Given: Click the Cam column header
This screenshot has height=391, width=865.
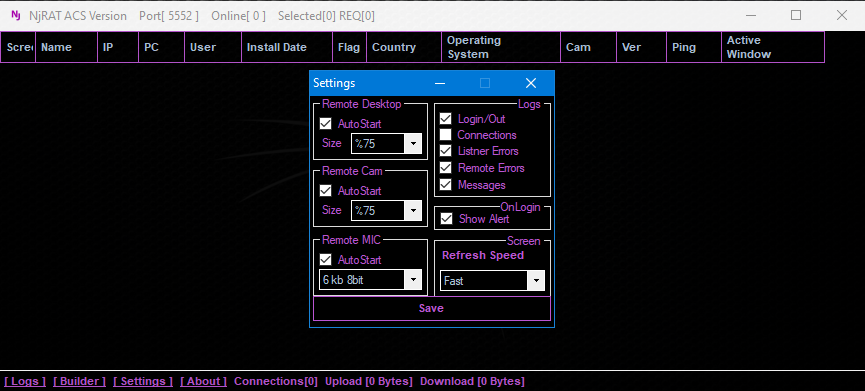Looking at the screenshot, I should pos(589,47).
